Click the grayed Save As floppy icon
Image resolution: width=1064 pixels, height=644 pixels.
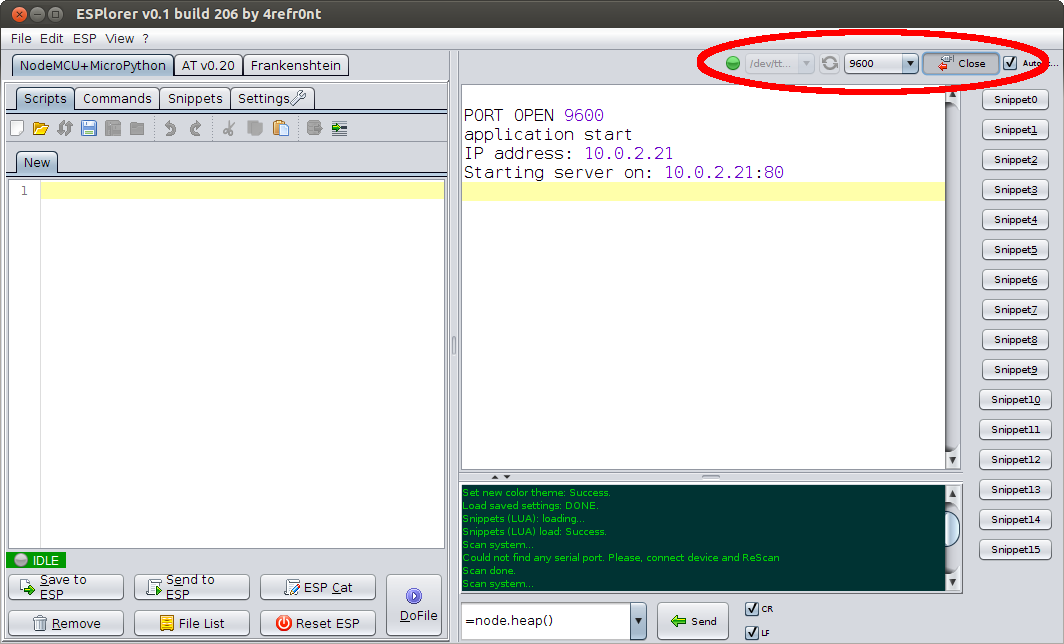113,128
